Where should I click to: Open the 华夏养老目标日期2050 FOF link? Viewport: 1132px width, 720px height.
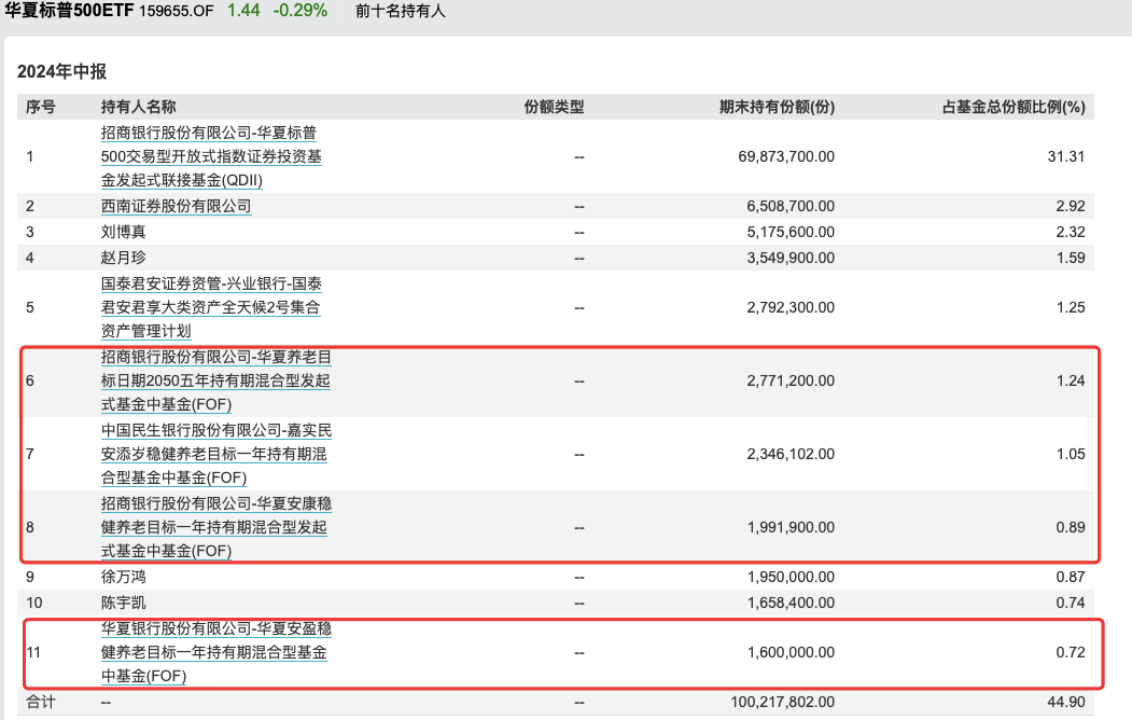click(x=215, y=381)
